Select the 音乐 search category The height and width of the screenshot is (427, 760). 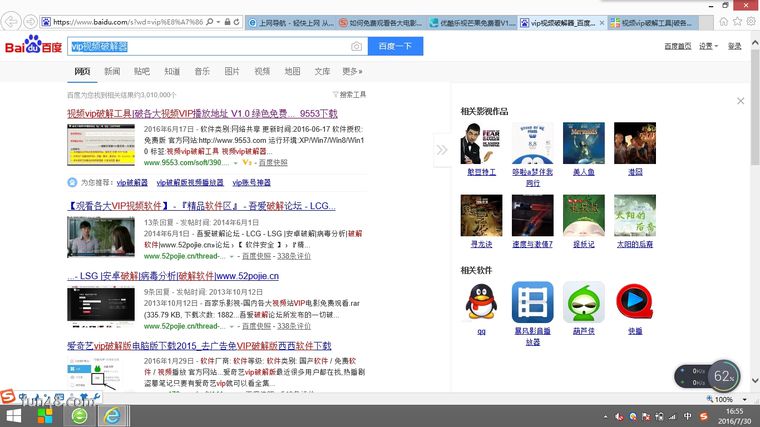coord(202,71)
